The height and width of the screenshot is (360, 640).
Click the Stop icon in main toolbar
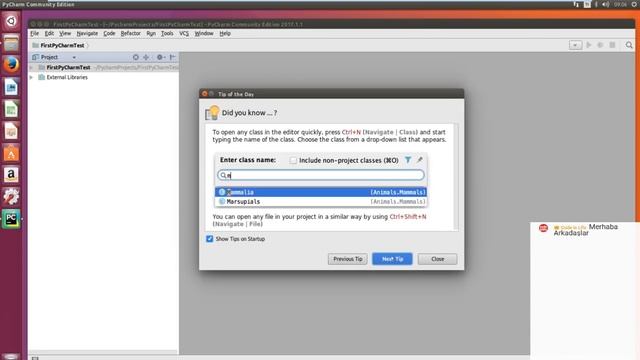(x=612, y=45)
